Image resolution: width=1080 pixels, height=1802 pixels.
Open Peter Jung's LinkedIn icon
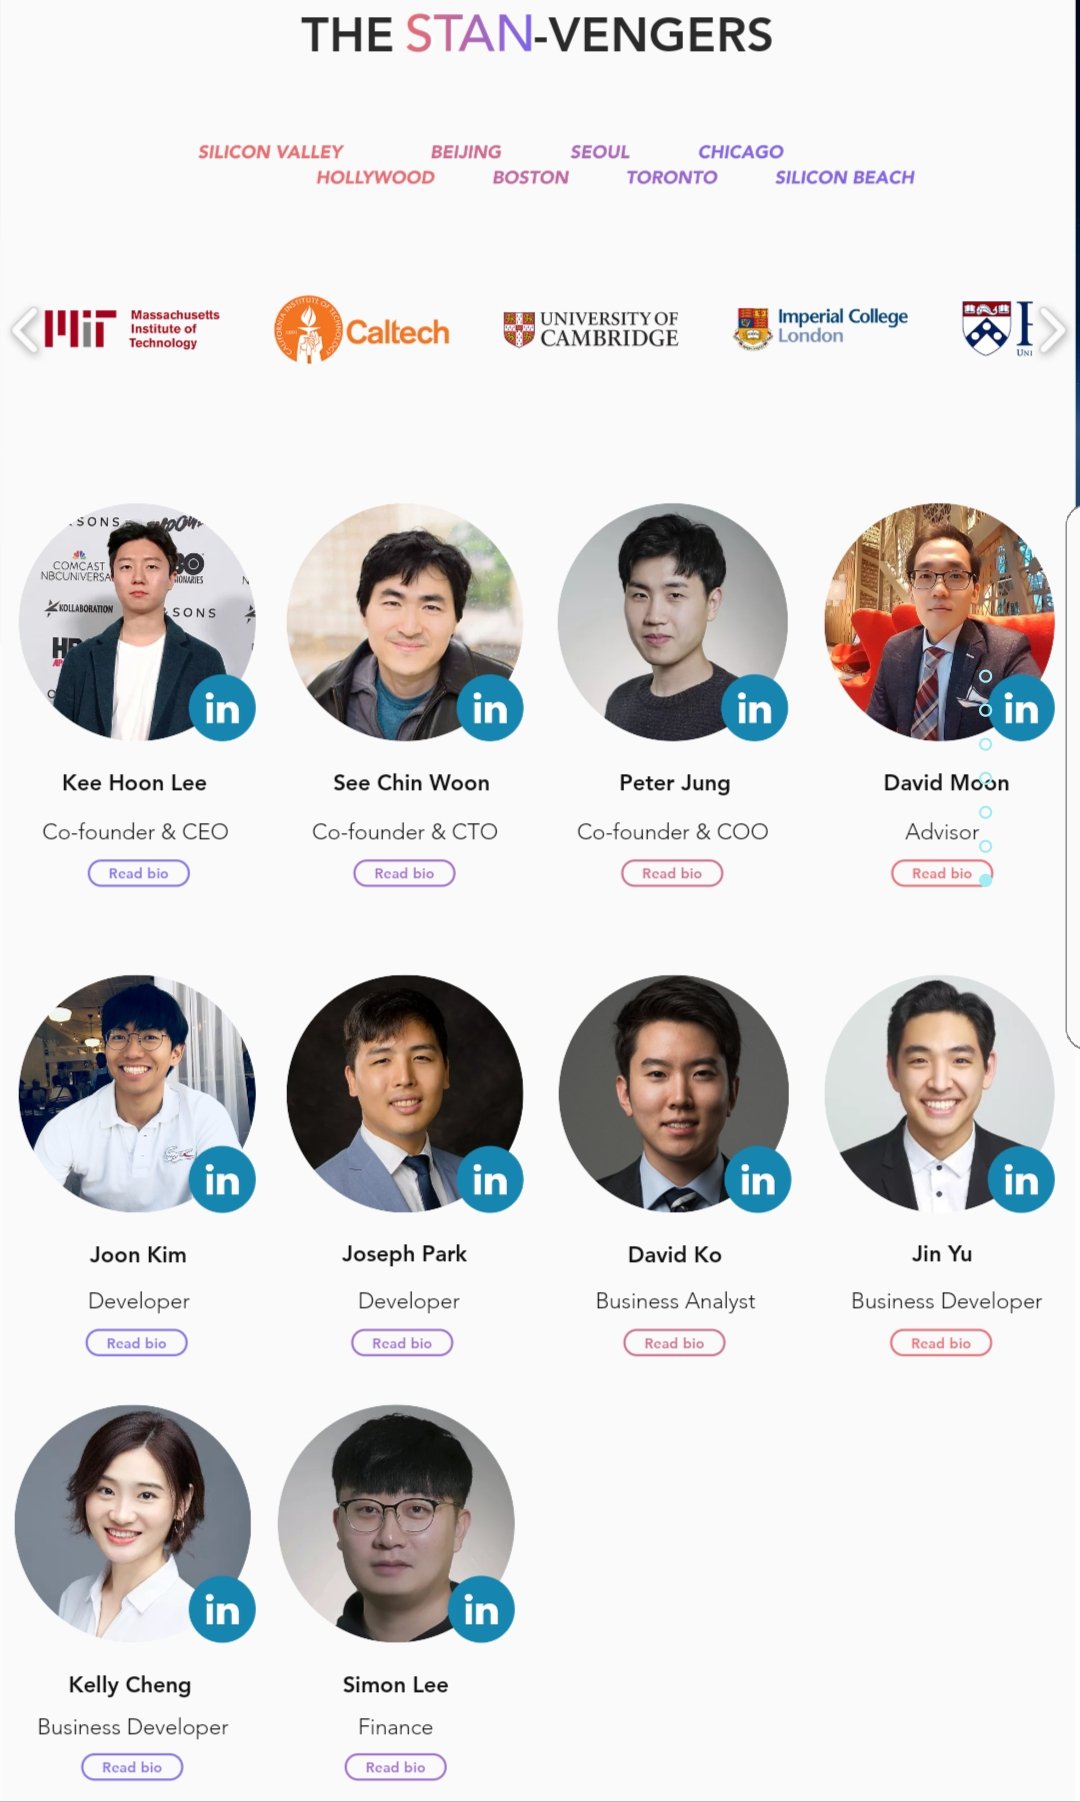755,708
